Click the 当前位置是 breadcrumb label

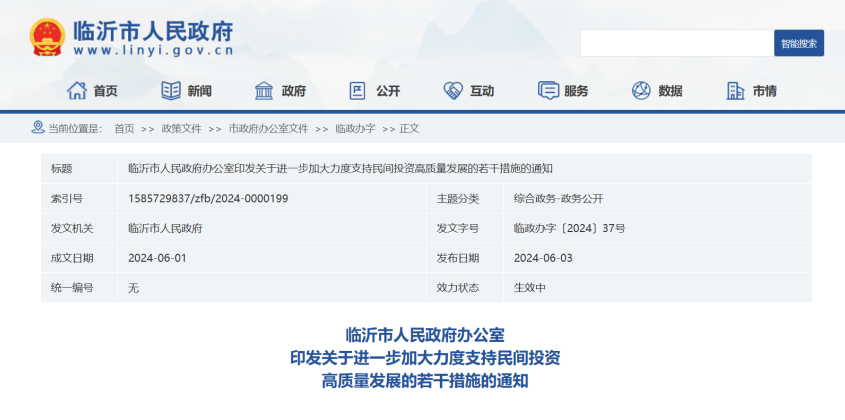75,129
